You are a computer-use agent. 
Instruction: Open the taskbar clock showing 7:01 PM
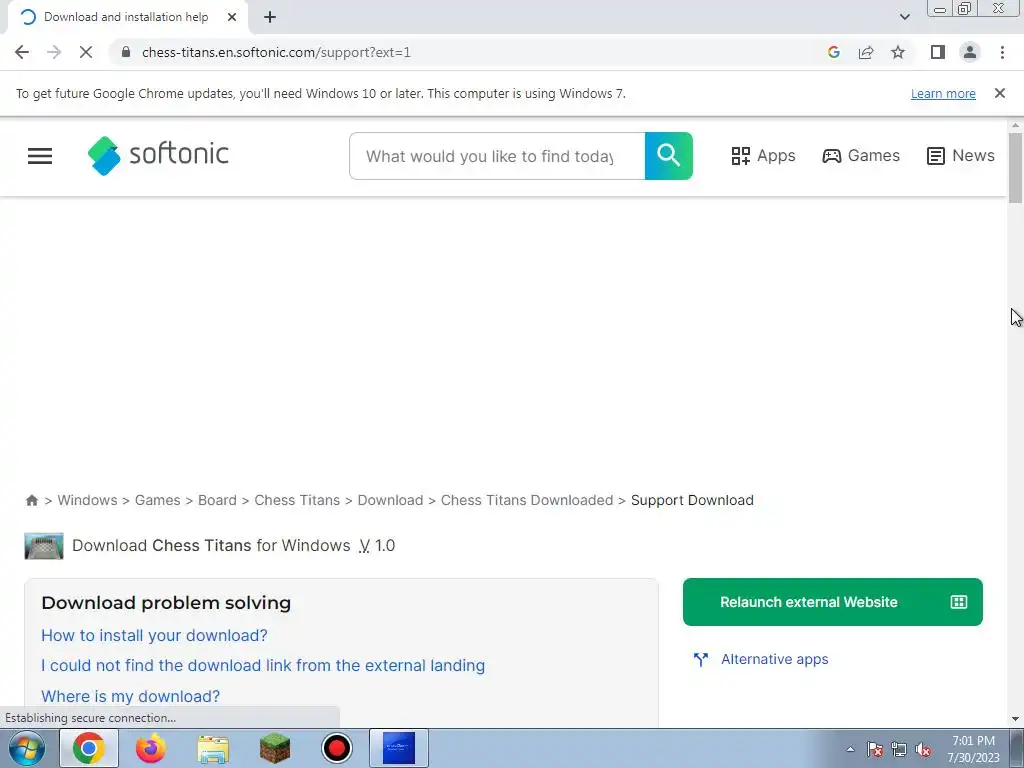pyautogui.click(x=973, y=749)
